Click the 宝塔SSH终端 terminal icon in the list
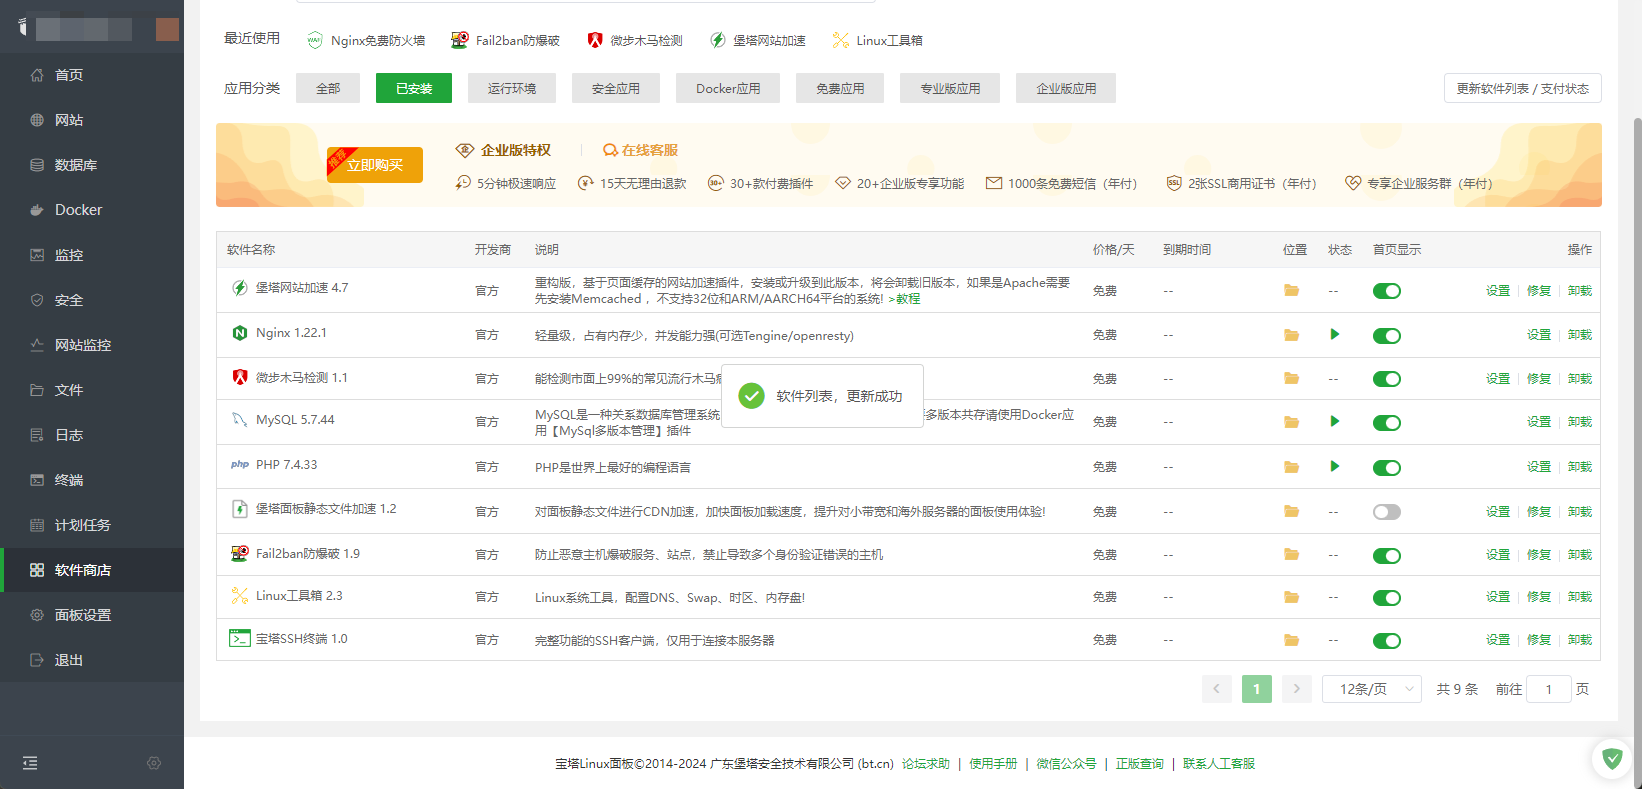Viewport: 1642px width, 789px height. click(x=240, y=638)
